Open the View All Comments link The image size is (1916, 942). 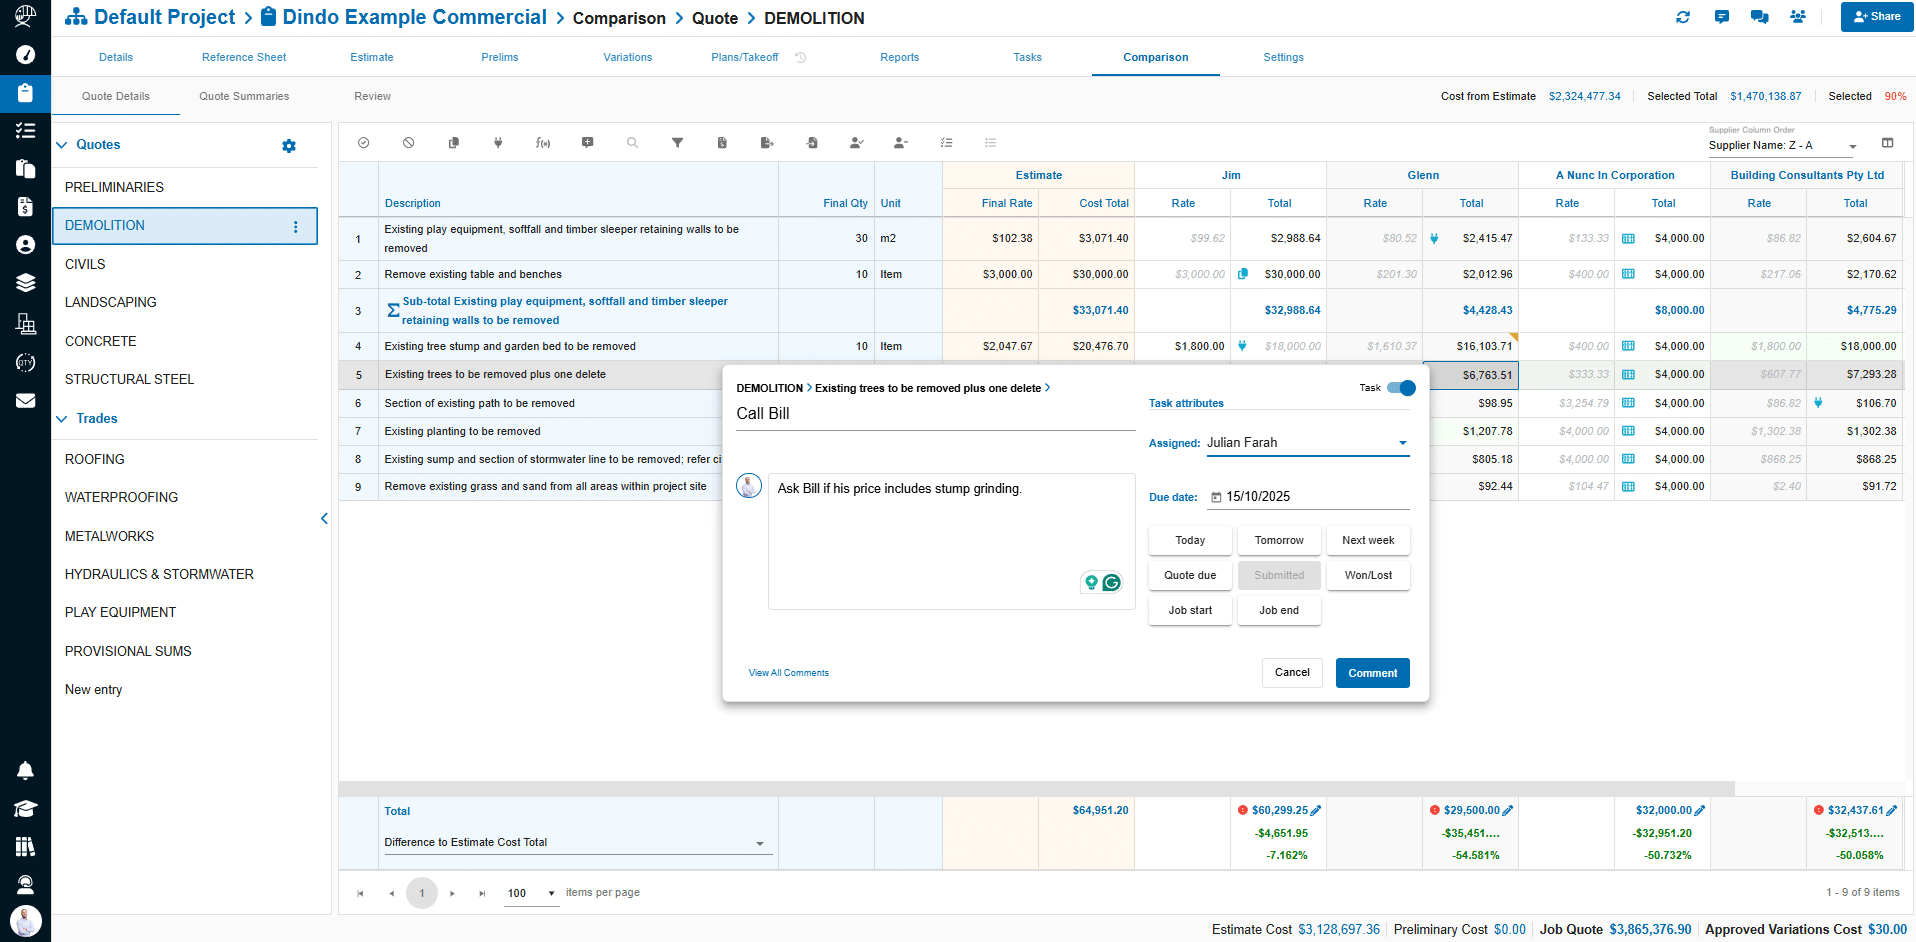point(788,673)
